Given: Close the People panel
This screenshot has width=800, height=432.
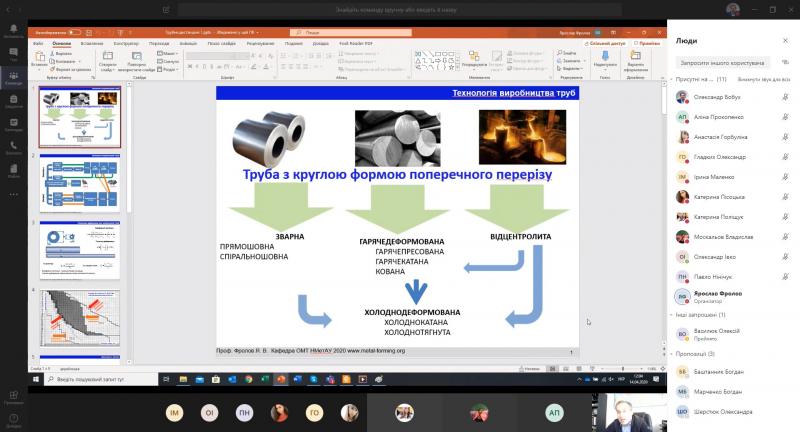Looking at the screenshot, I should pos(786,41).
